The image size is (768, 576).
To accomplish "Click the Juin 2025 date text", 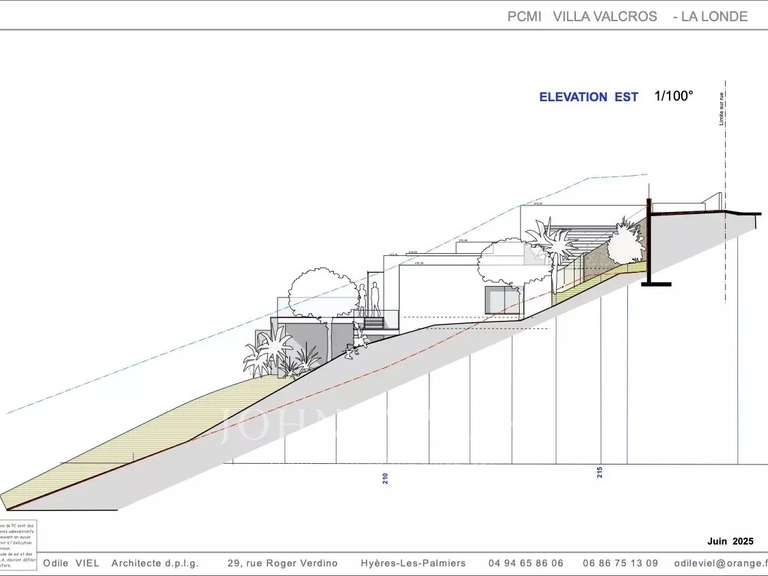I will click(x=730, y=541).
